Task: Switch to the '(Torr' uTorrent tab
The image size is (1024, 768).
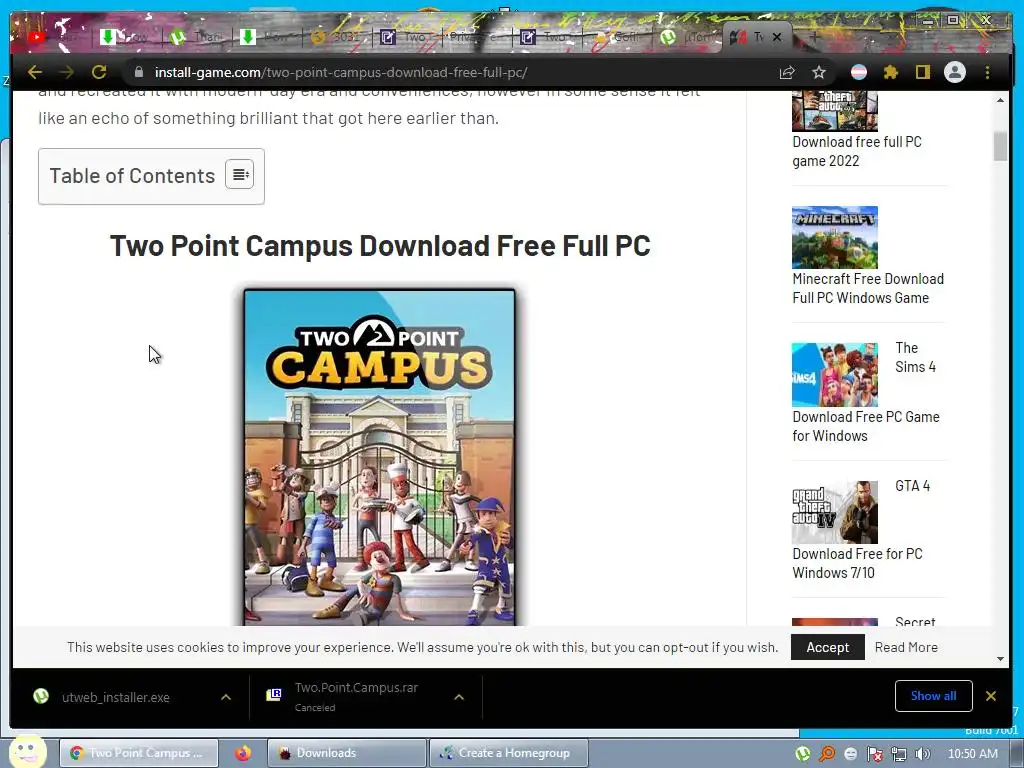Action: click(687, 37)
